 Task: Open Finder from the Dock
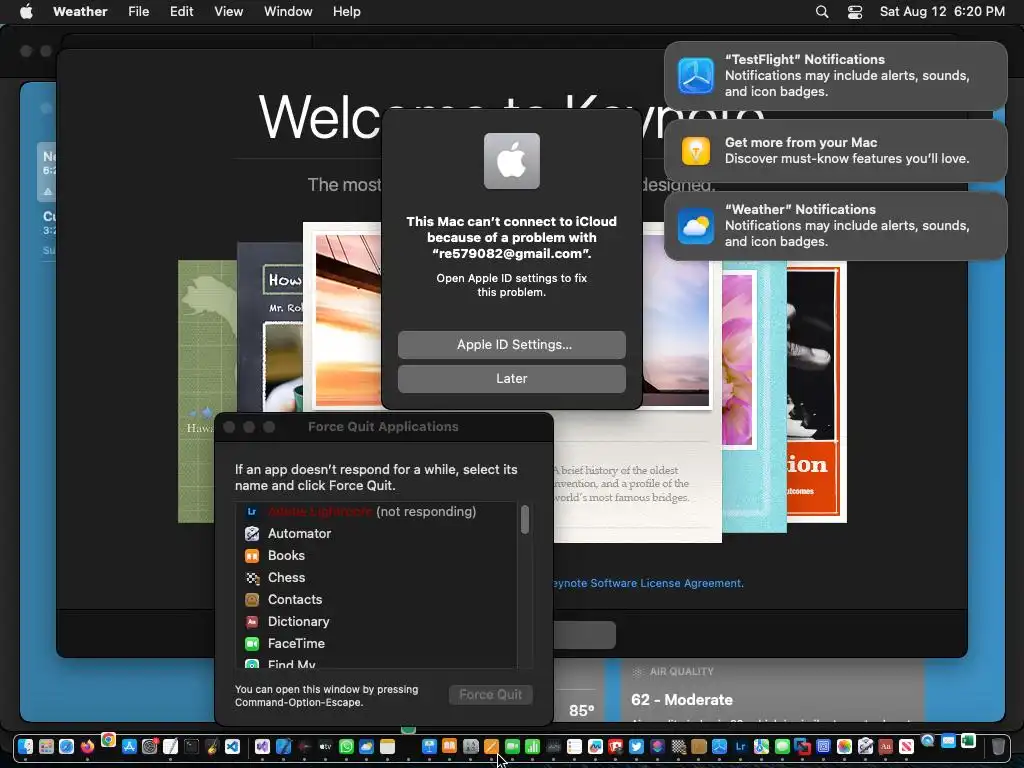pyautogui.click(x=25, y=746)
